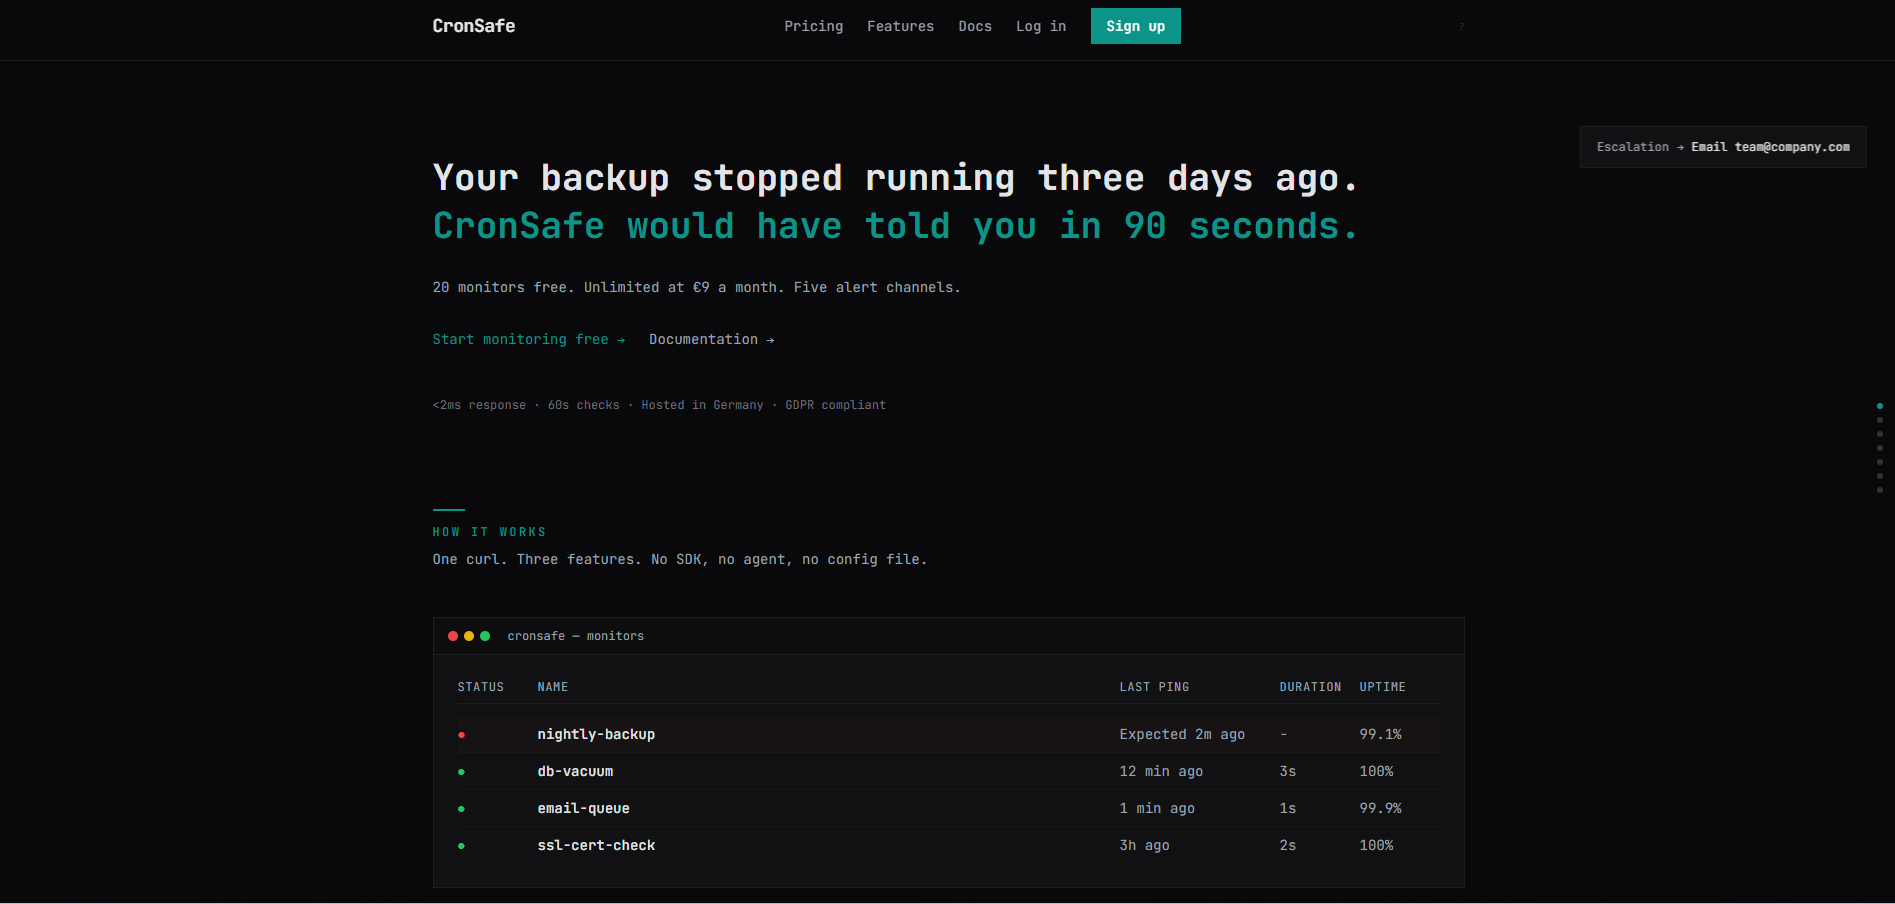The height and width of the screenshot is (904, 1895).
Task: Click the red status dot for nightly-backup
Action: pos(461,735)
